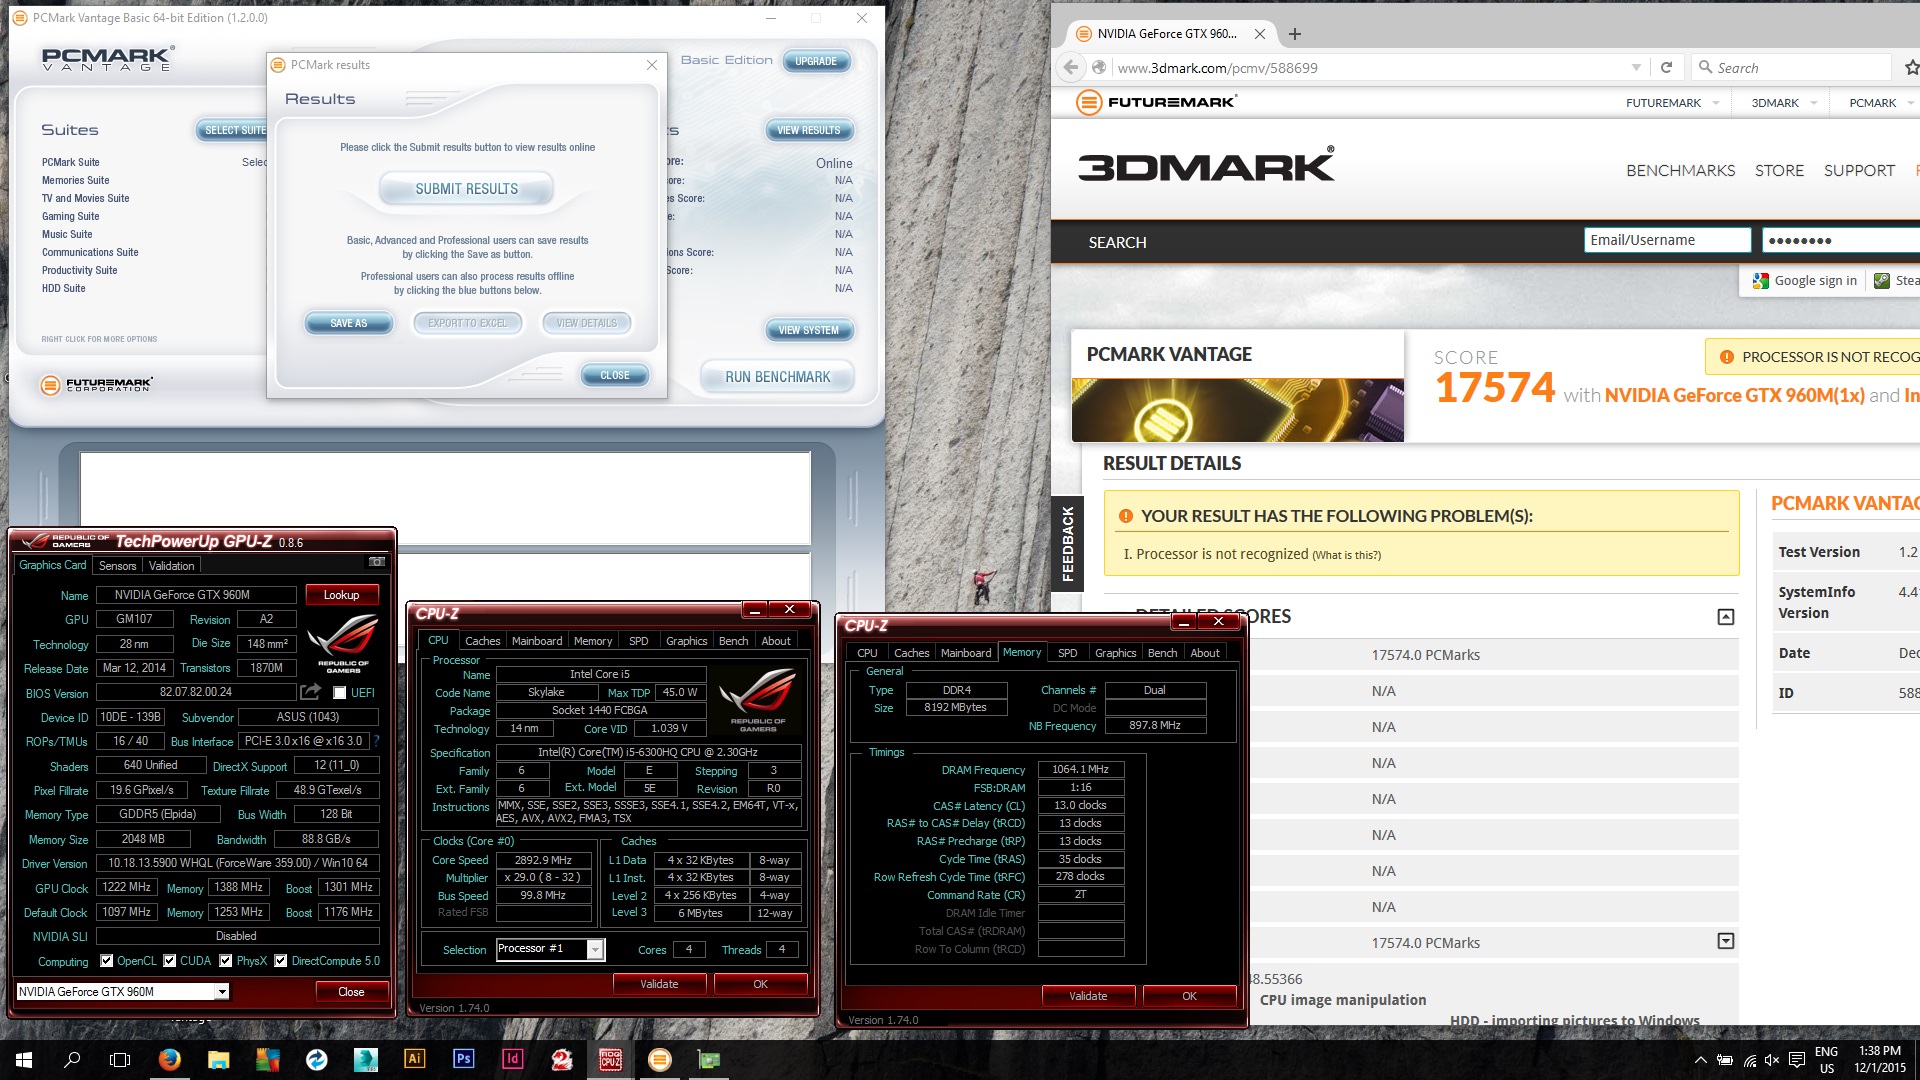Switch to the Sensors tab in GPU-Z

pos(117,565)
